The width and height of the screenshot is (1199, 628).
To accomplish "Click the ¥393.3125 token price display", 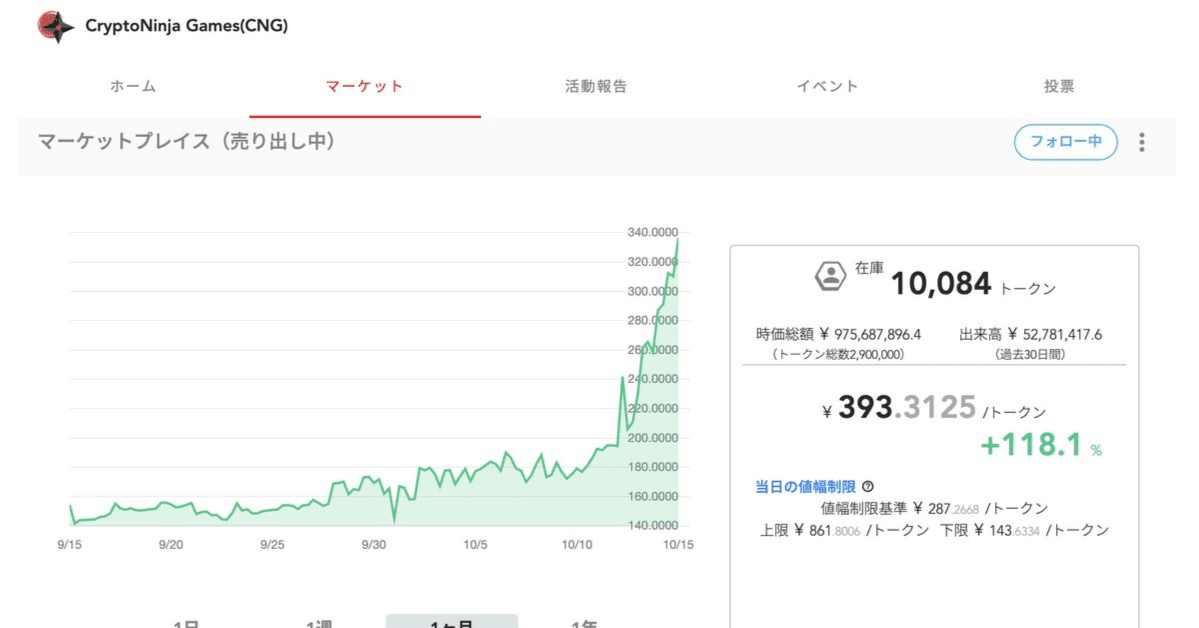I will pyautogui.click(x=900, y=406).
